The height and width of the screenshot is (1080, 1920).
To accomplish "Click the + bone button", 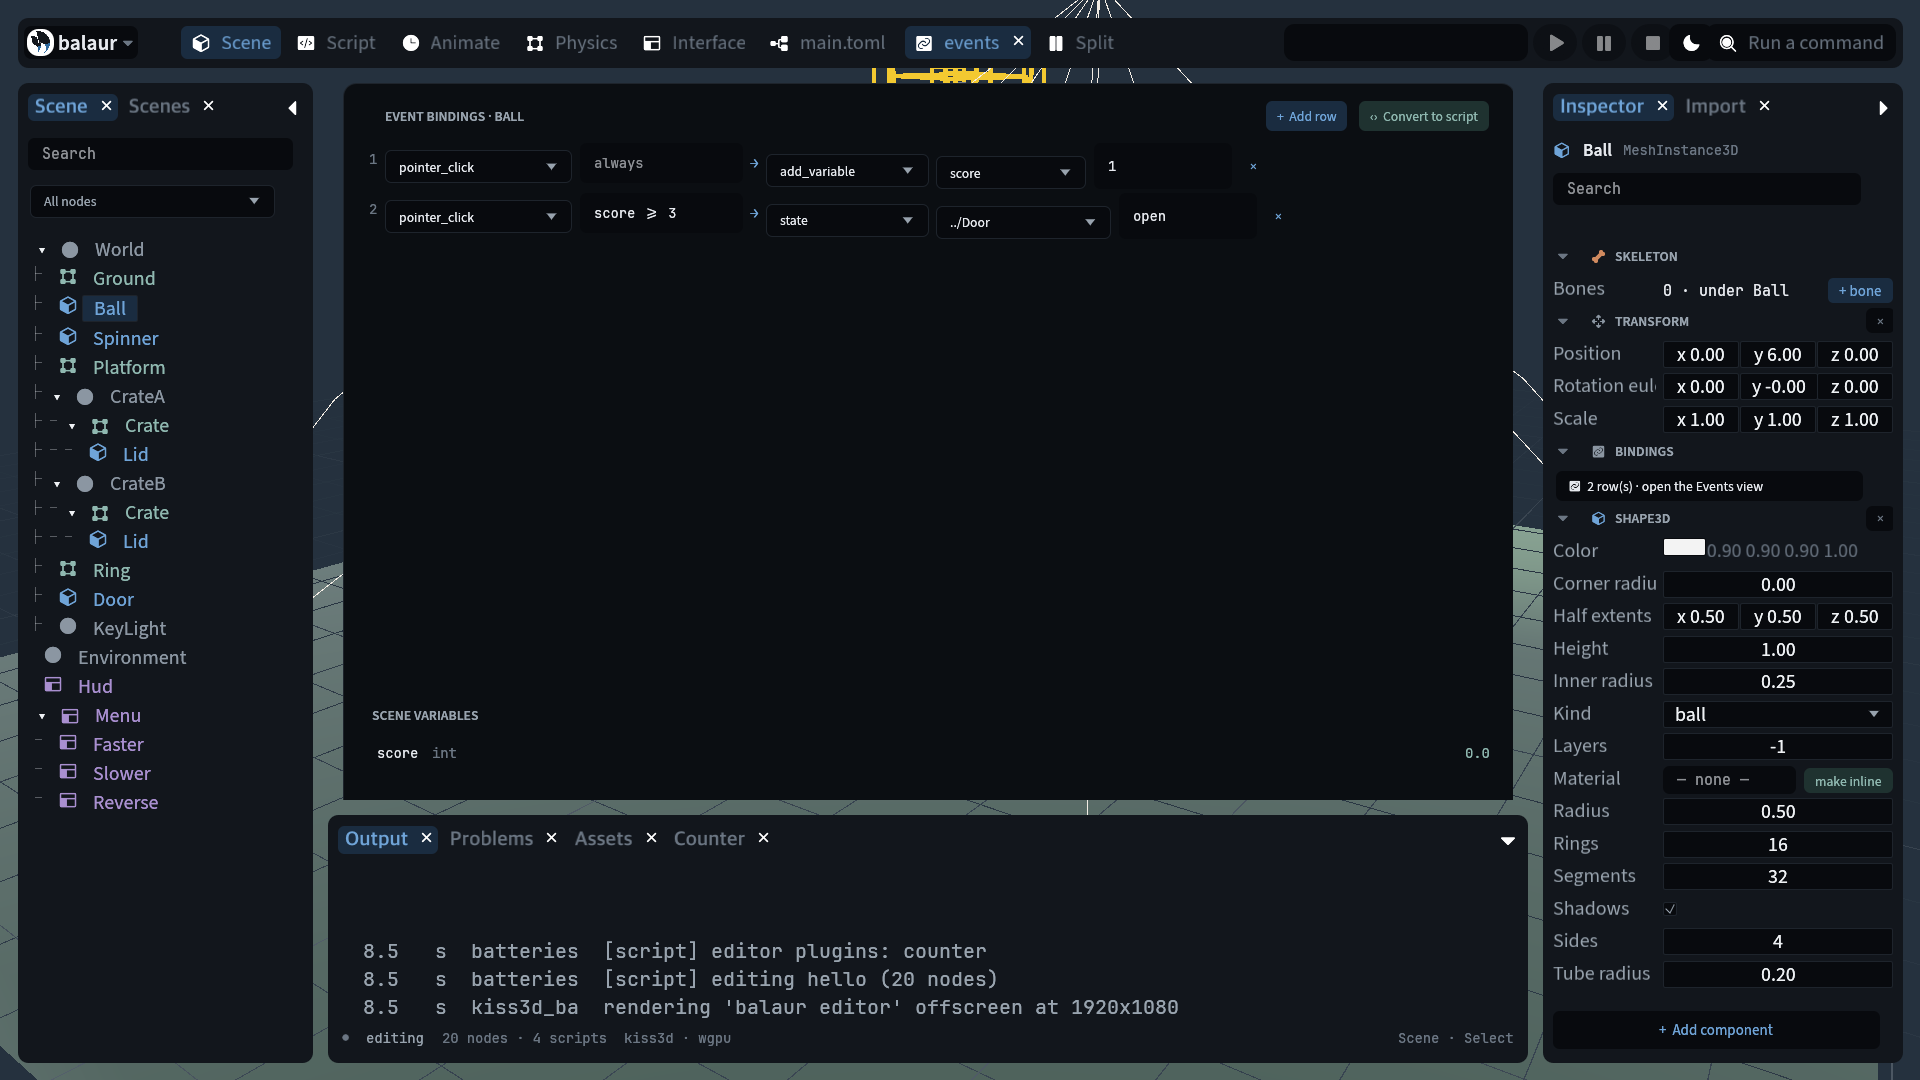I will click(1860, 290).
